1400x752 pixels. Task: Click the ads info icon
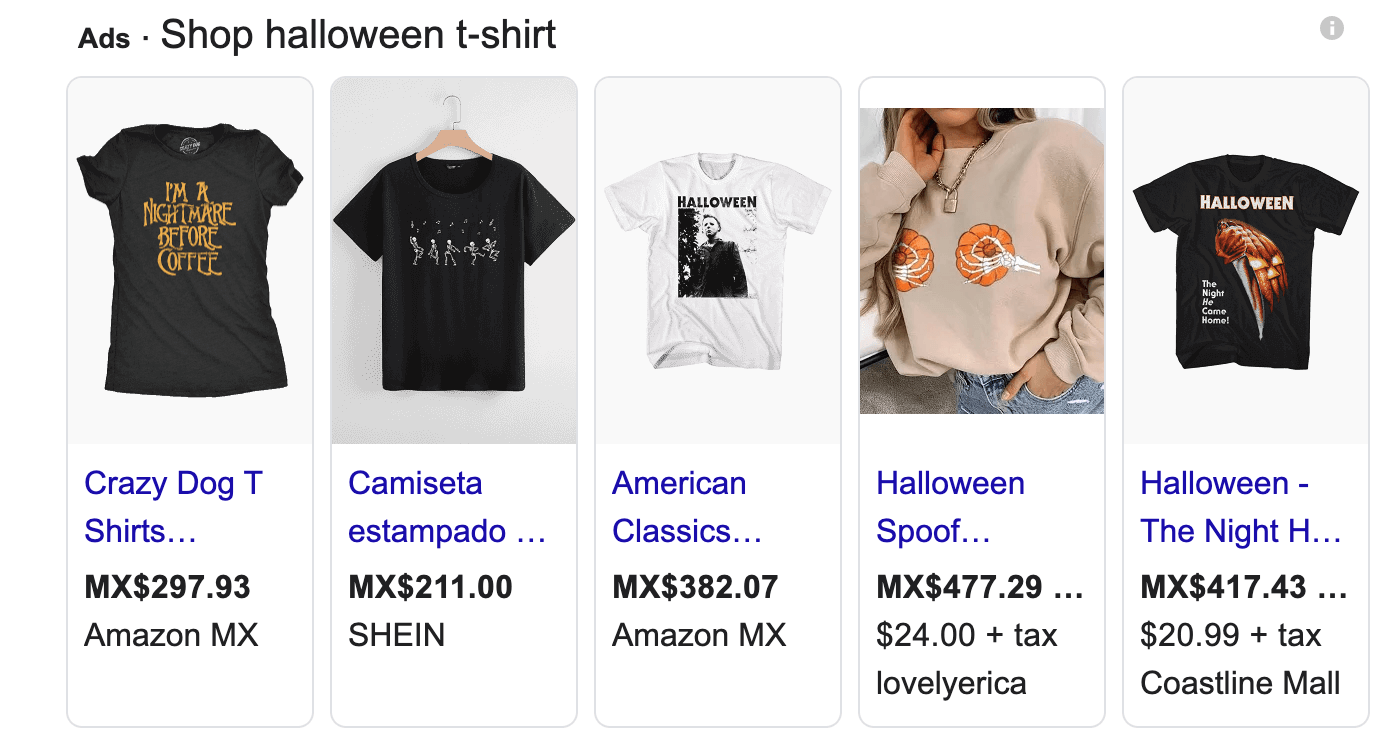click(1331, 28)
